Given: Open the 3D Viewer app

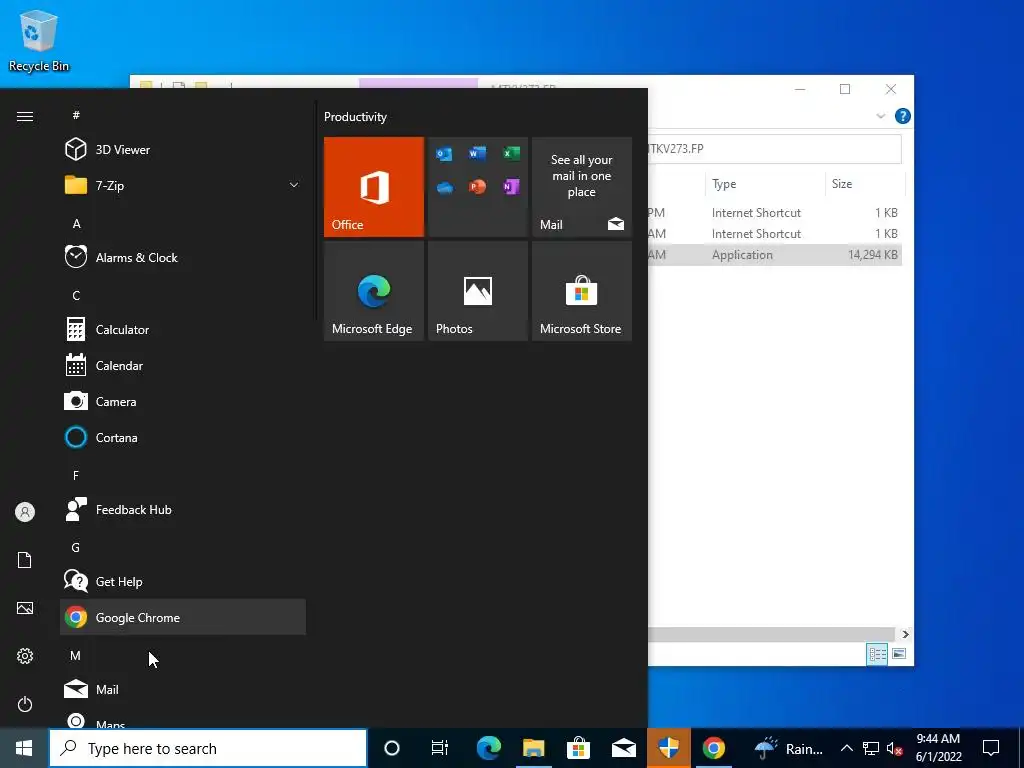Looking at the screenshot, I should point(183,150).
